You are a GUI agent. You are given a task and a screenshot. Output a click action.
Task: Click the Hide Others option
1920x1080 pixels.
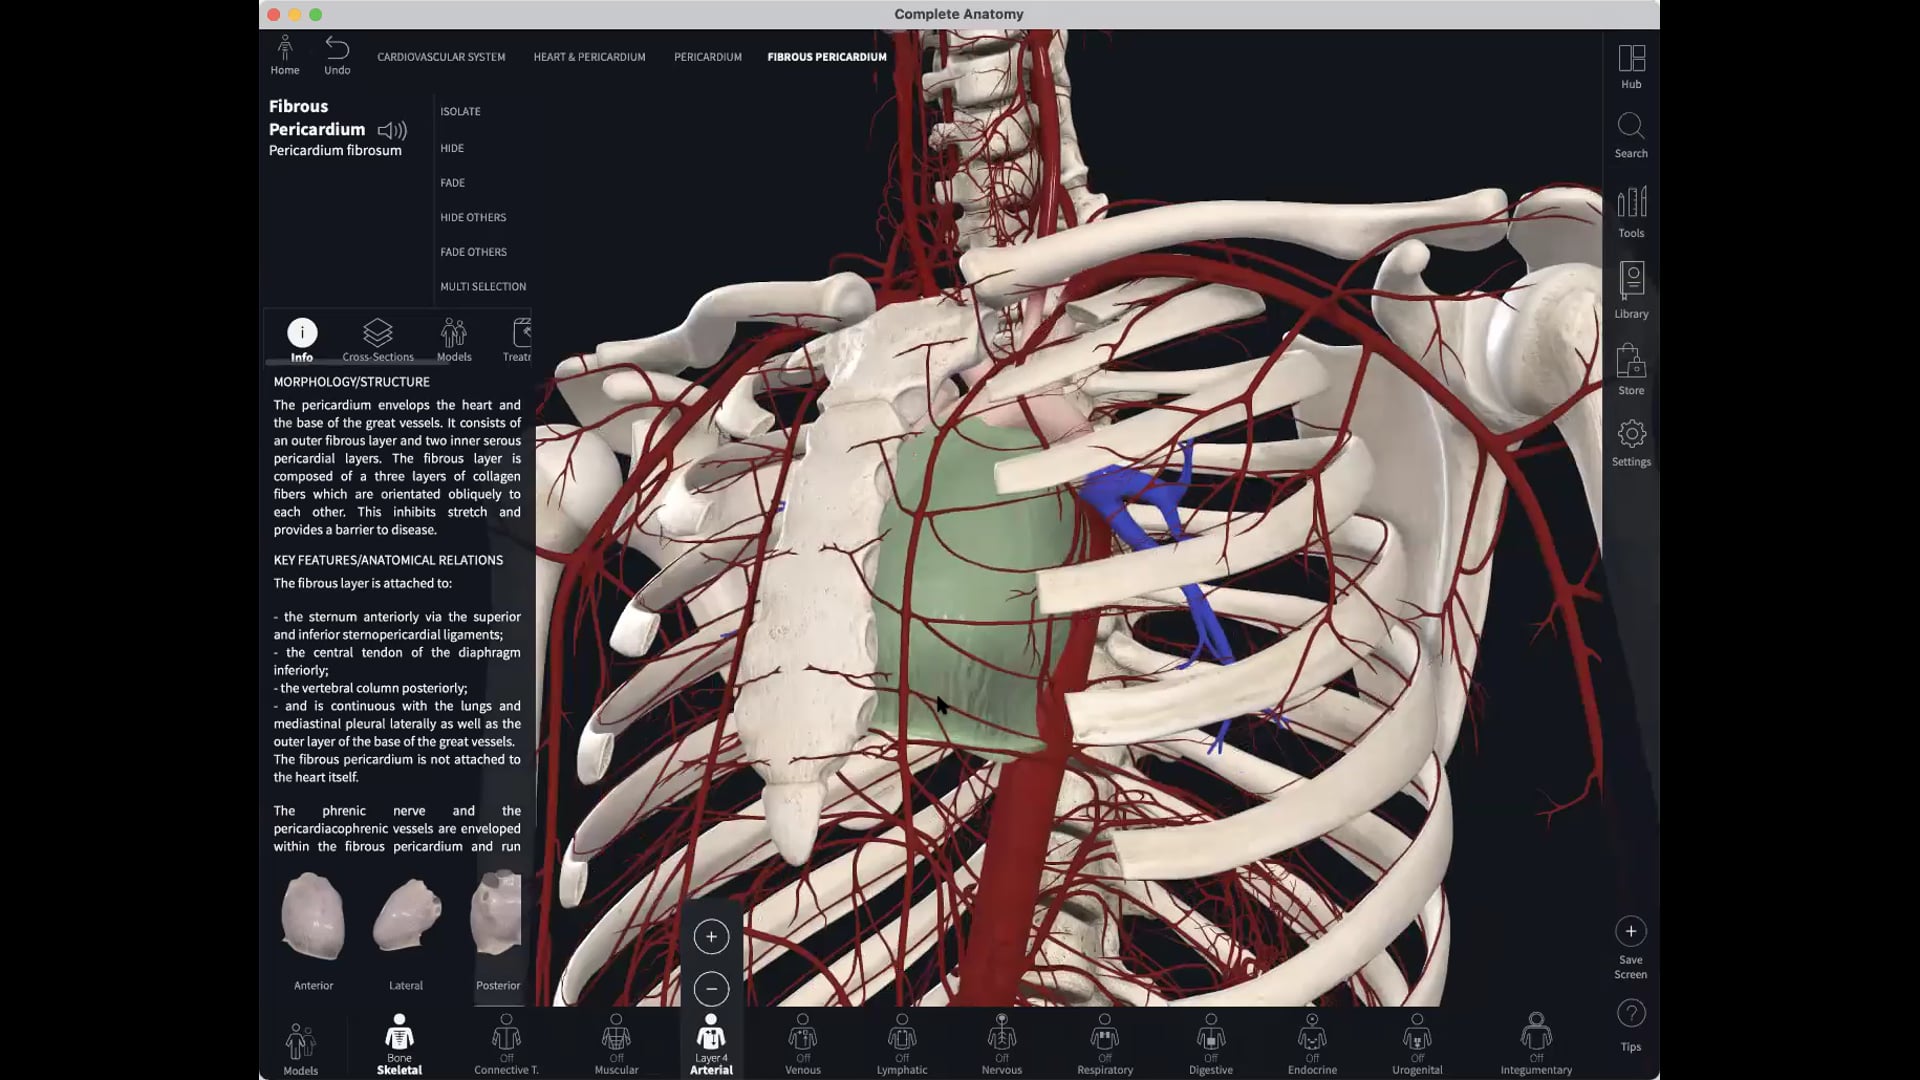click(472, 217)
